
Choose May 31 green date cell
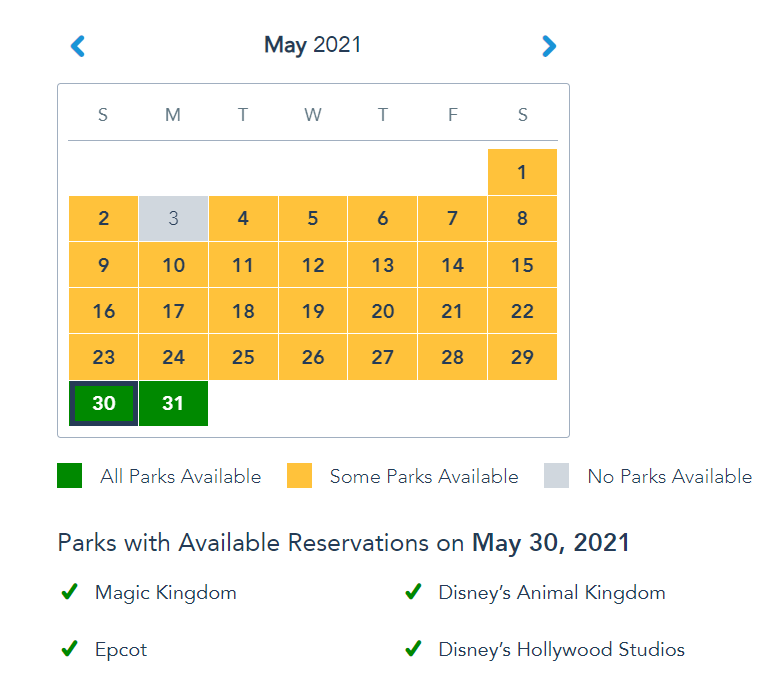[x=173, y=403]
